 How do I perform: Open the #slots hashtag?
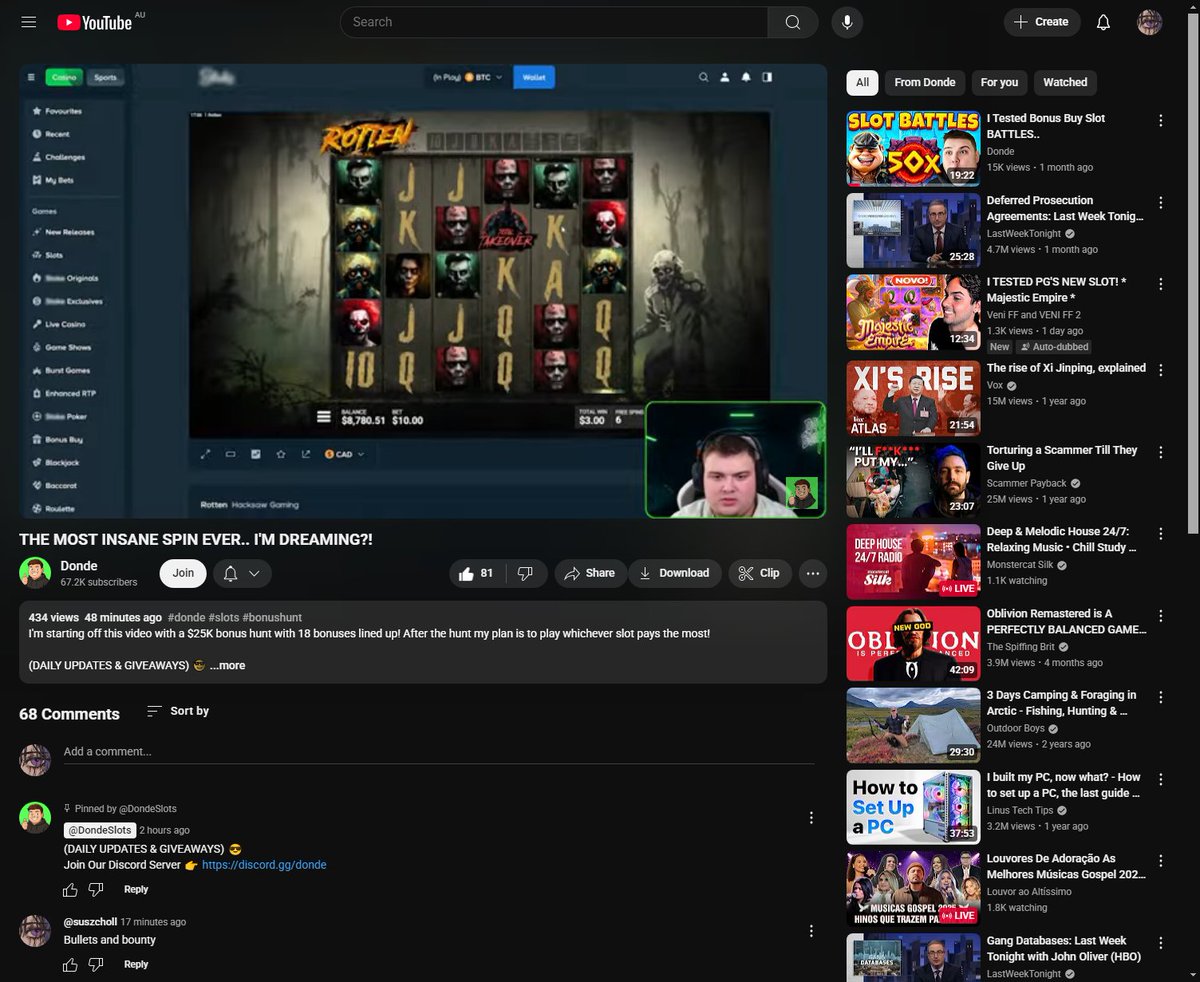(223, 618)
